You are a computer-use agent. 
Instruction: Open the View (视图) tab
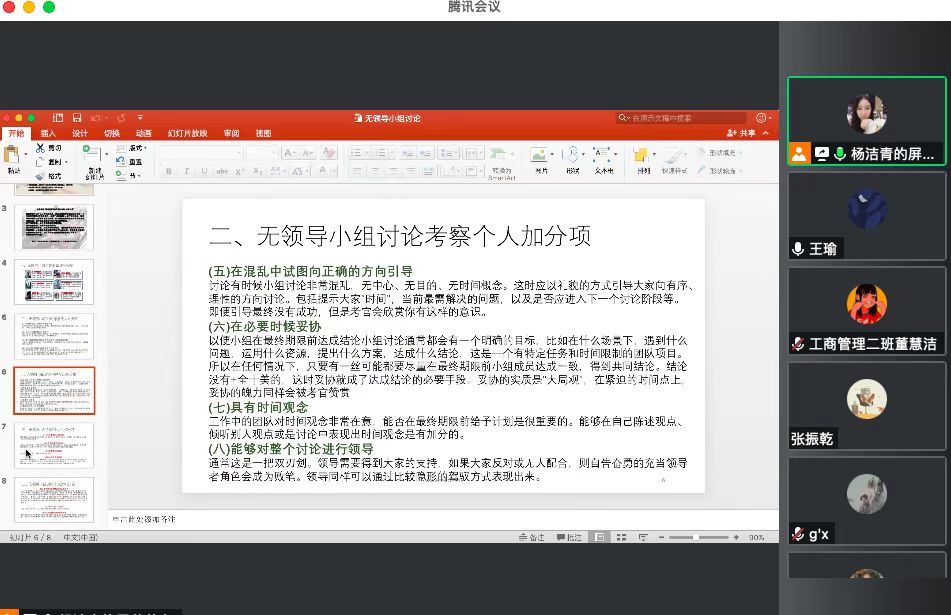pos(263,133)
